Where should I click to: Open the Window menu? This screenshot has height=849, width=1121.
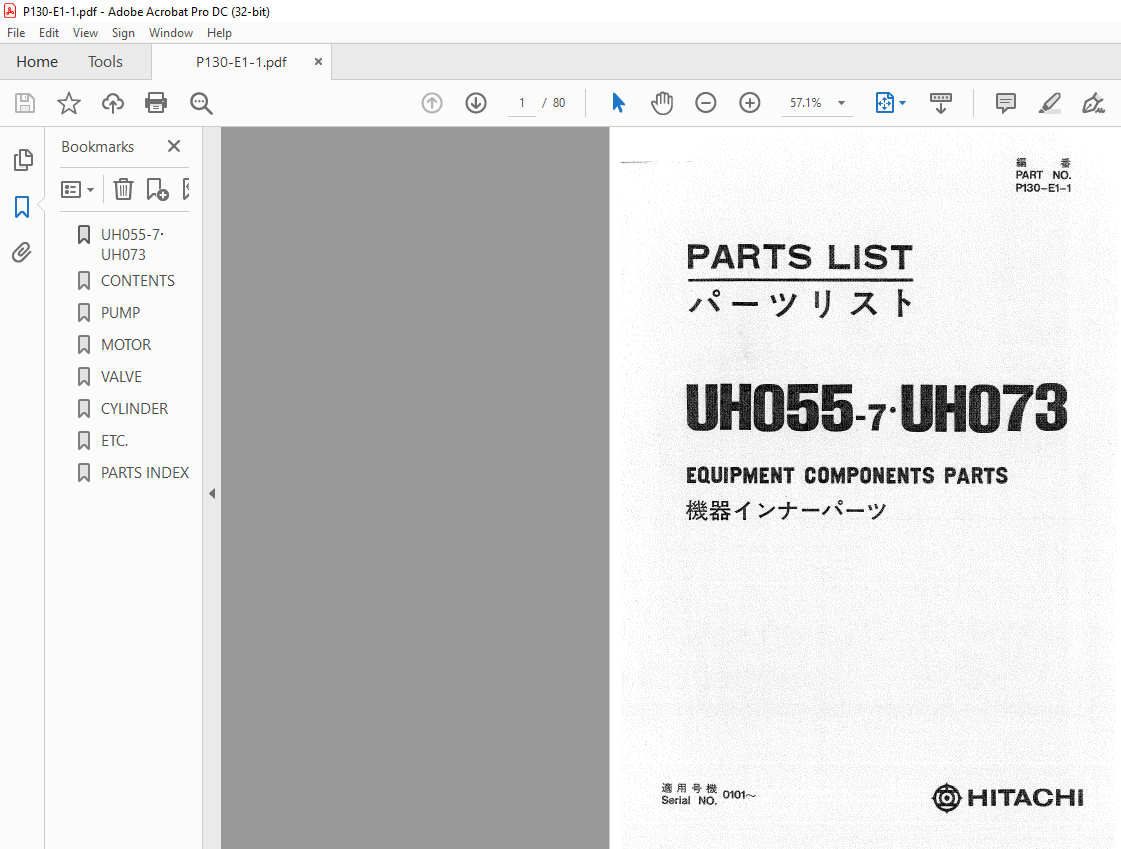click(x=171, y=33)
